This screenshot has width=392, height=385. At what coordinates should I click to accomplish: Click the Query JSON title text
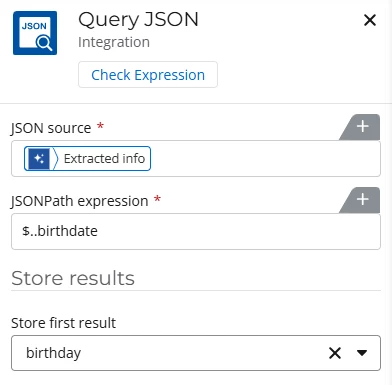click(138, 20)
